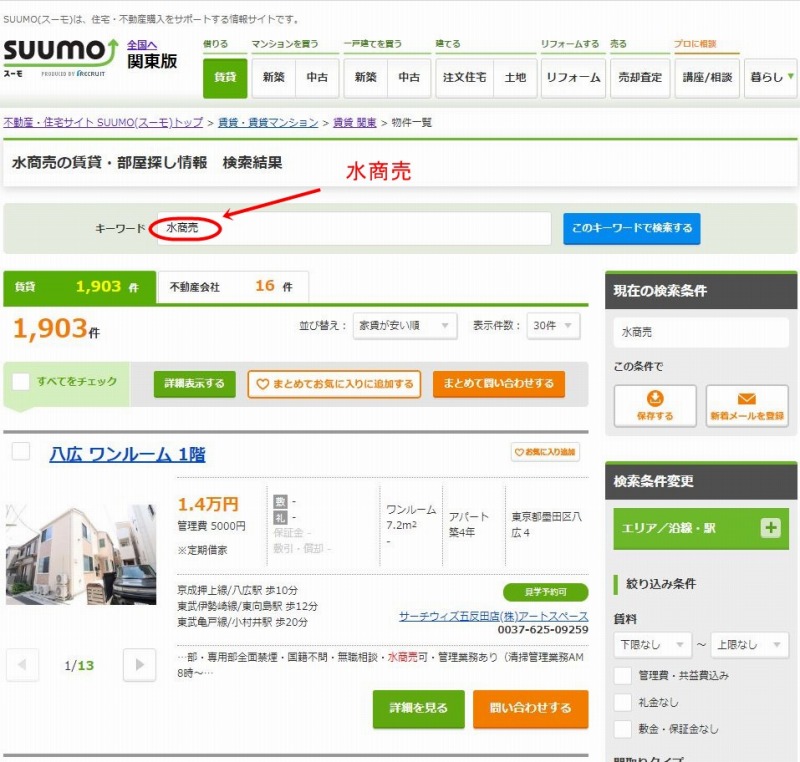Show the previous property photo arrow
The image size is (800, 762).
22,664
